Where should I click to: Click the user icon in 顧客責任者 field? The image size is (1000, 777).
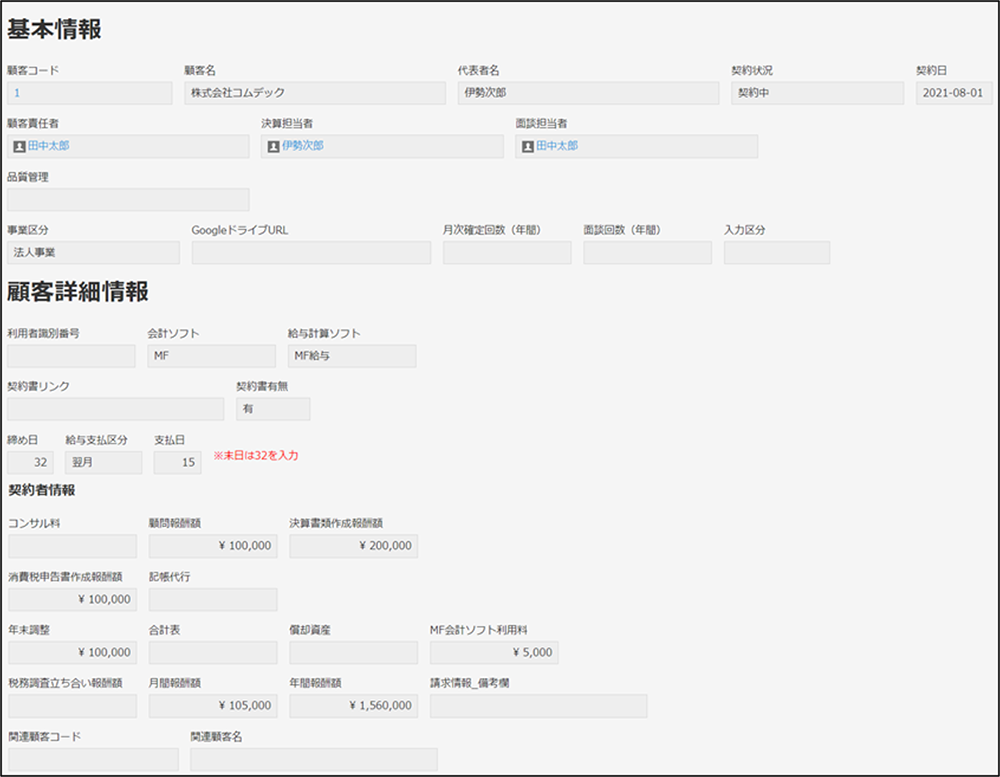coord(20,146)
